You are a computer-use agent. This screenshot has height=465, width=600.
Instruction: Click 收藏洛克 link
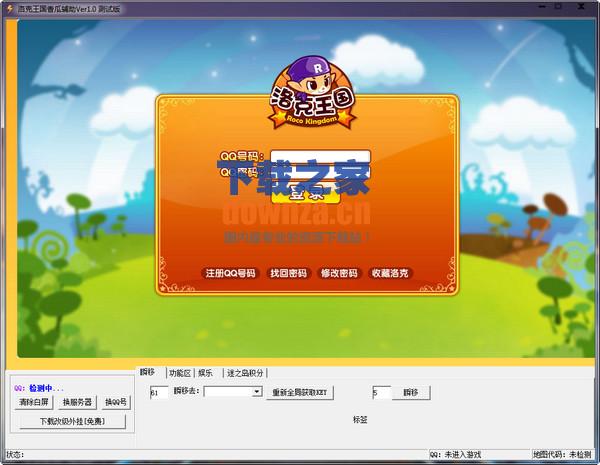click(390, 273)
